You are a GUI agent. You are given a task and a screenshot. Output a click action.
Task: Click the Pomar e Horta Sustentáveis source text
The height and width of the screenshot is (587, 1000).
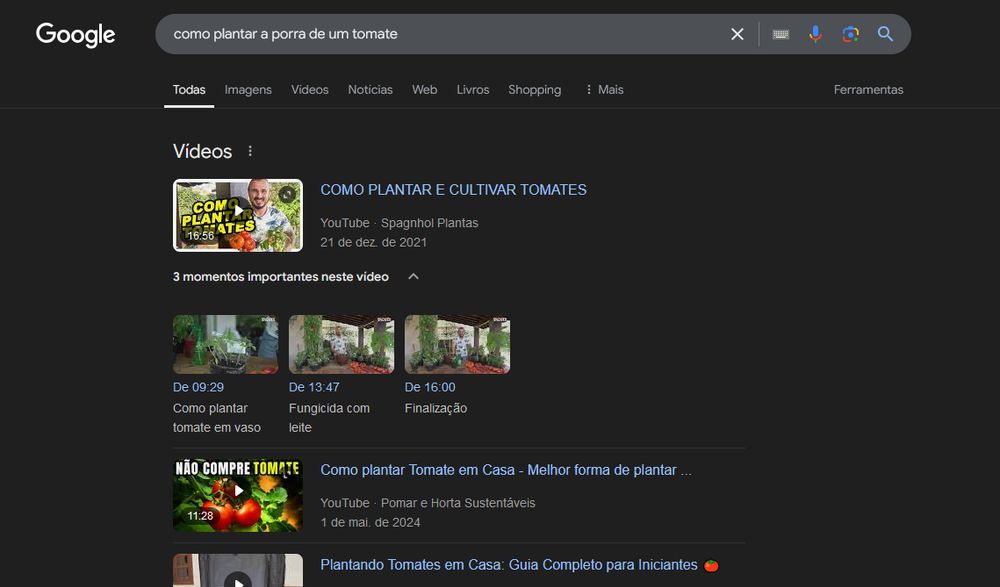458,503
